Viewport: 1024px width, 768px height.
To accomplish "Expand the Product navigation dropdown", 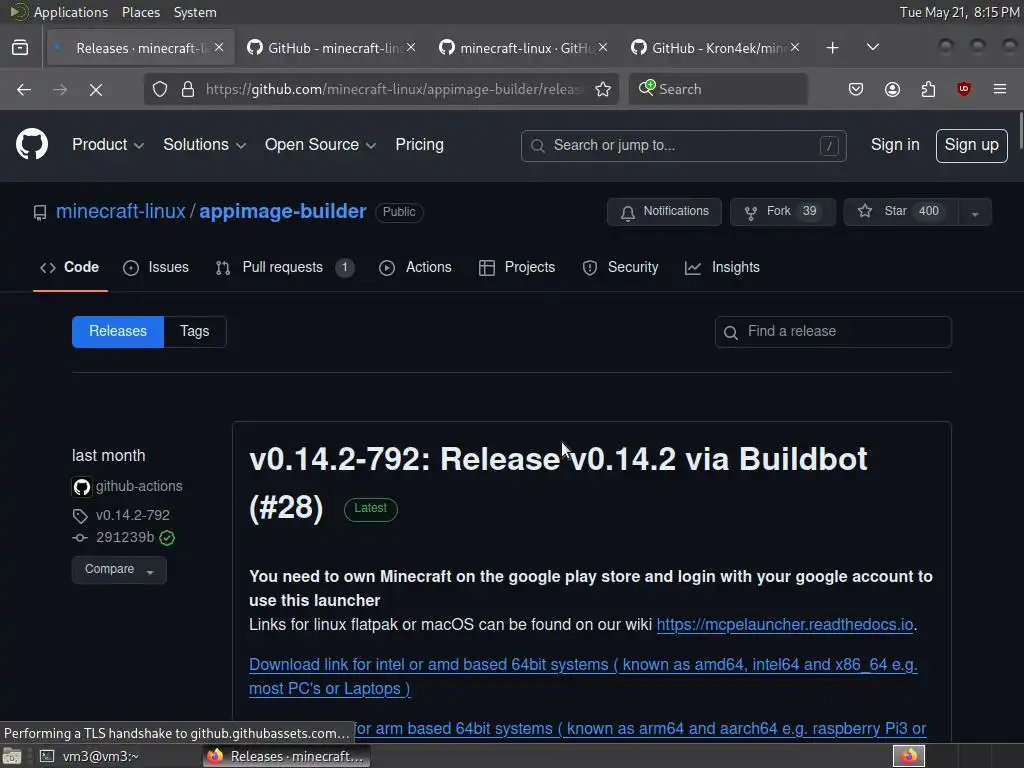I will tap(108, 144).
